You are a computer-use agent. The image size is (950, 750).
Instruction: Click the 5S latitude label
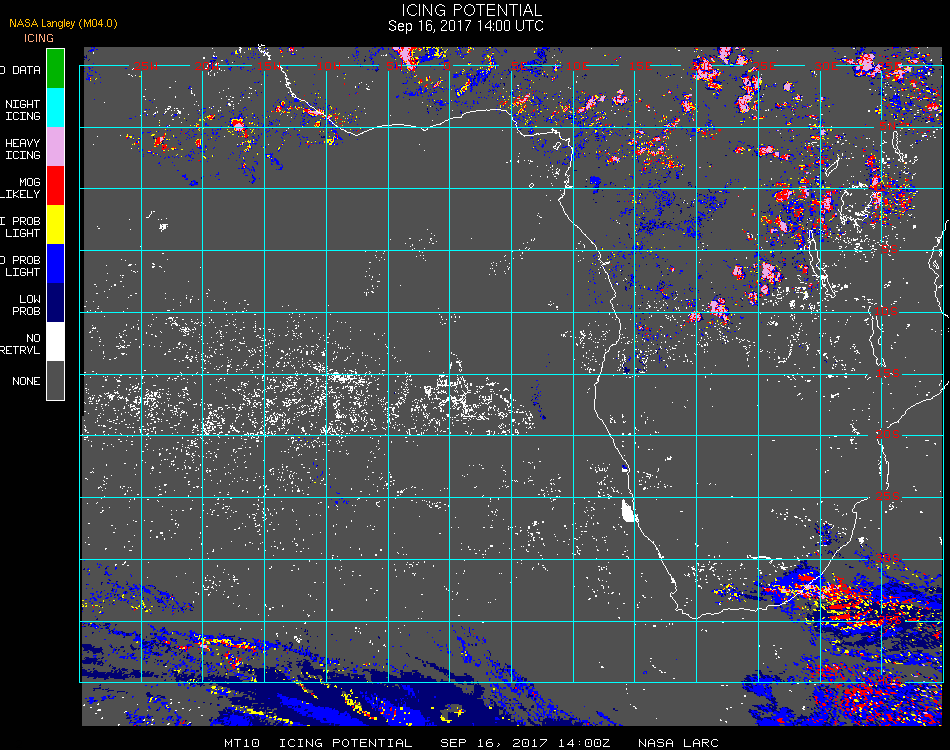pos(889,249)
